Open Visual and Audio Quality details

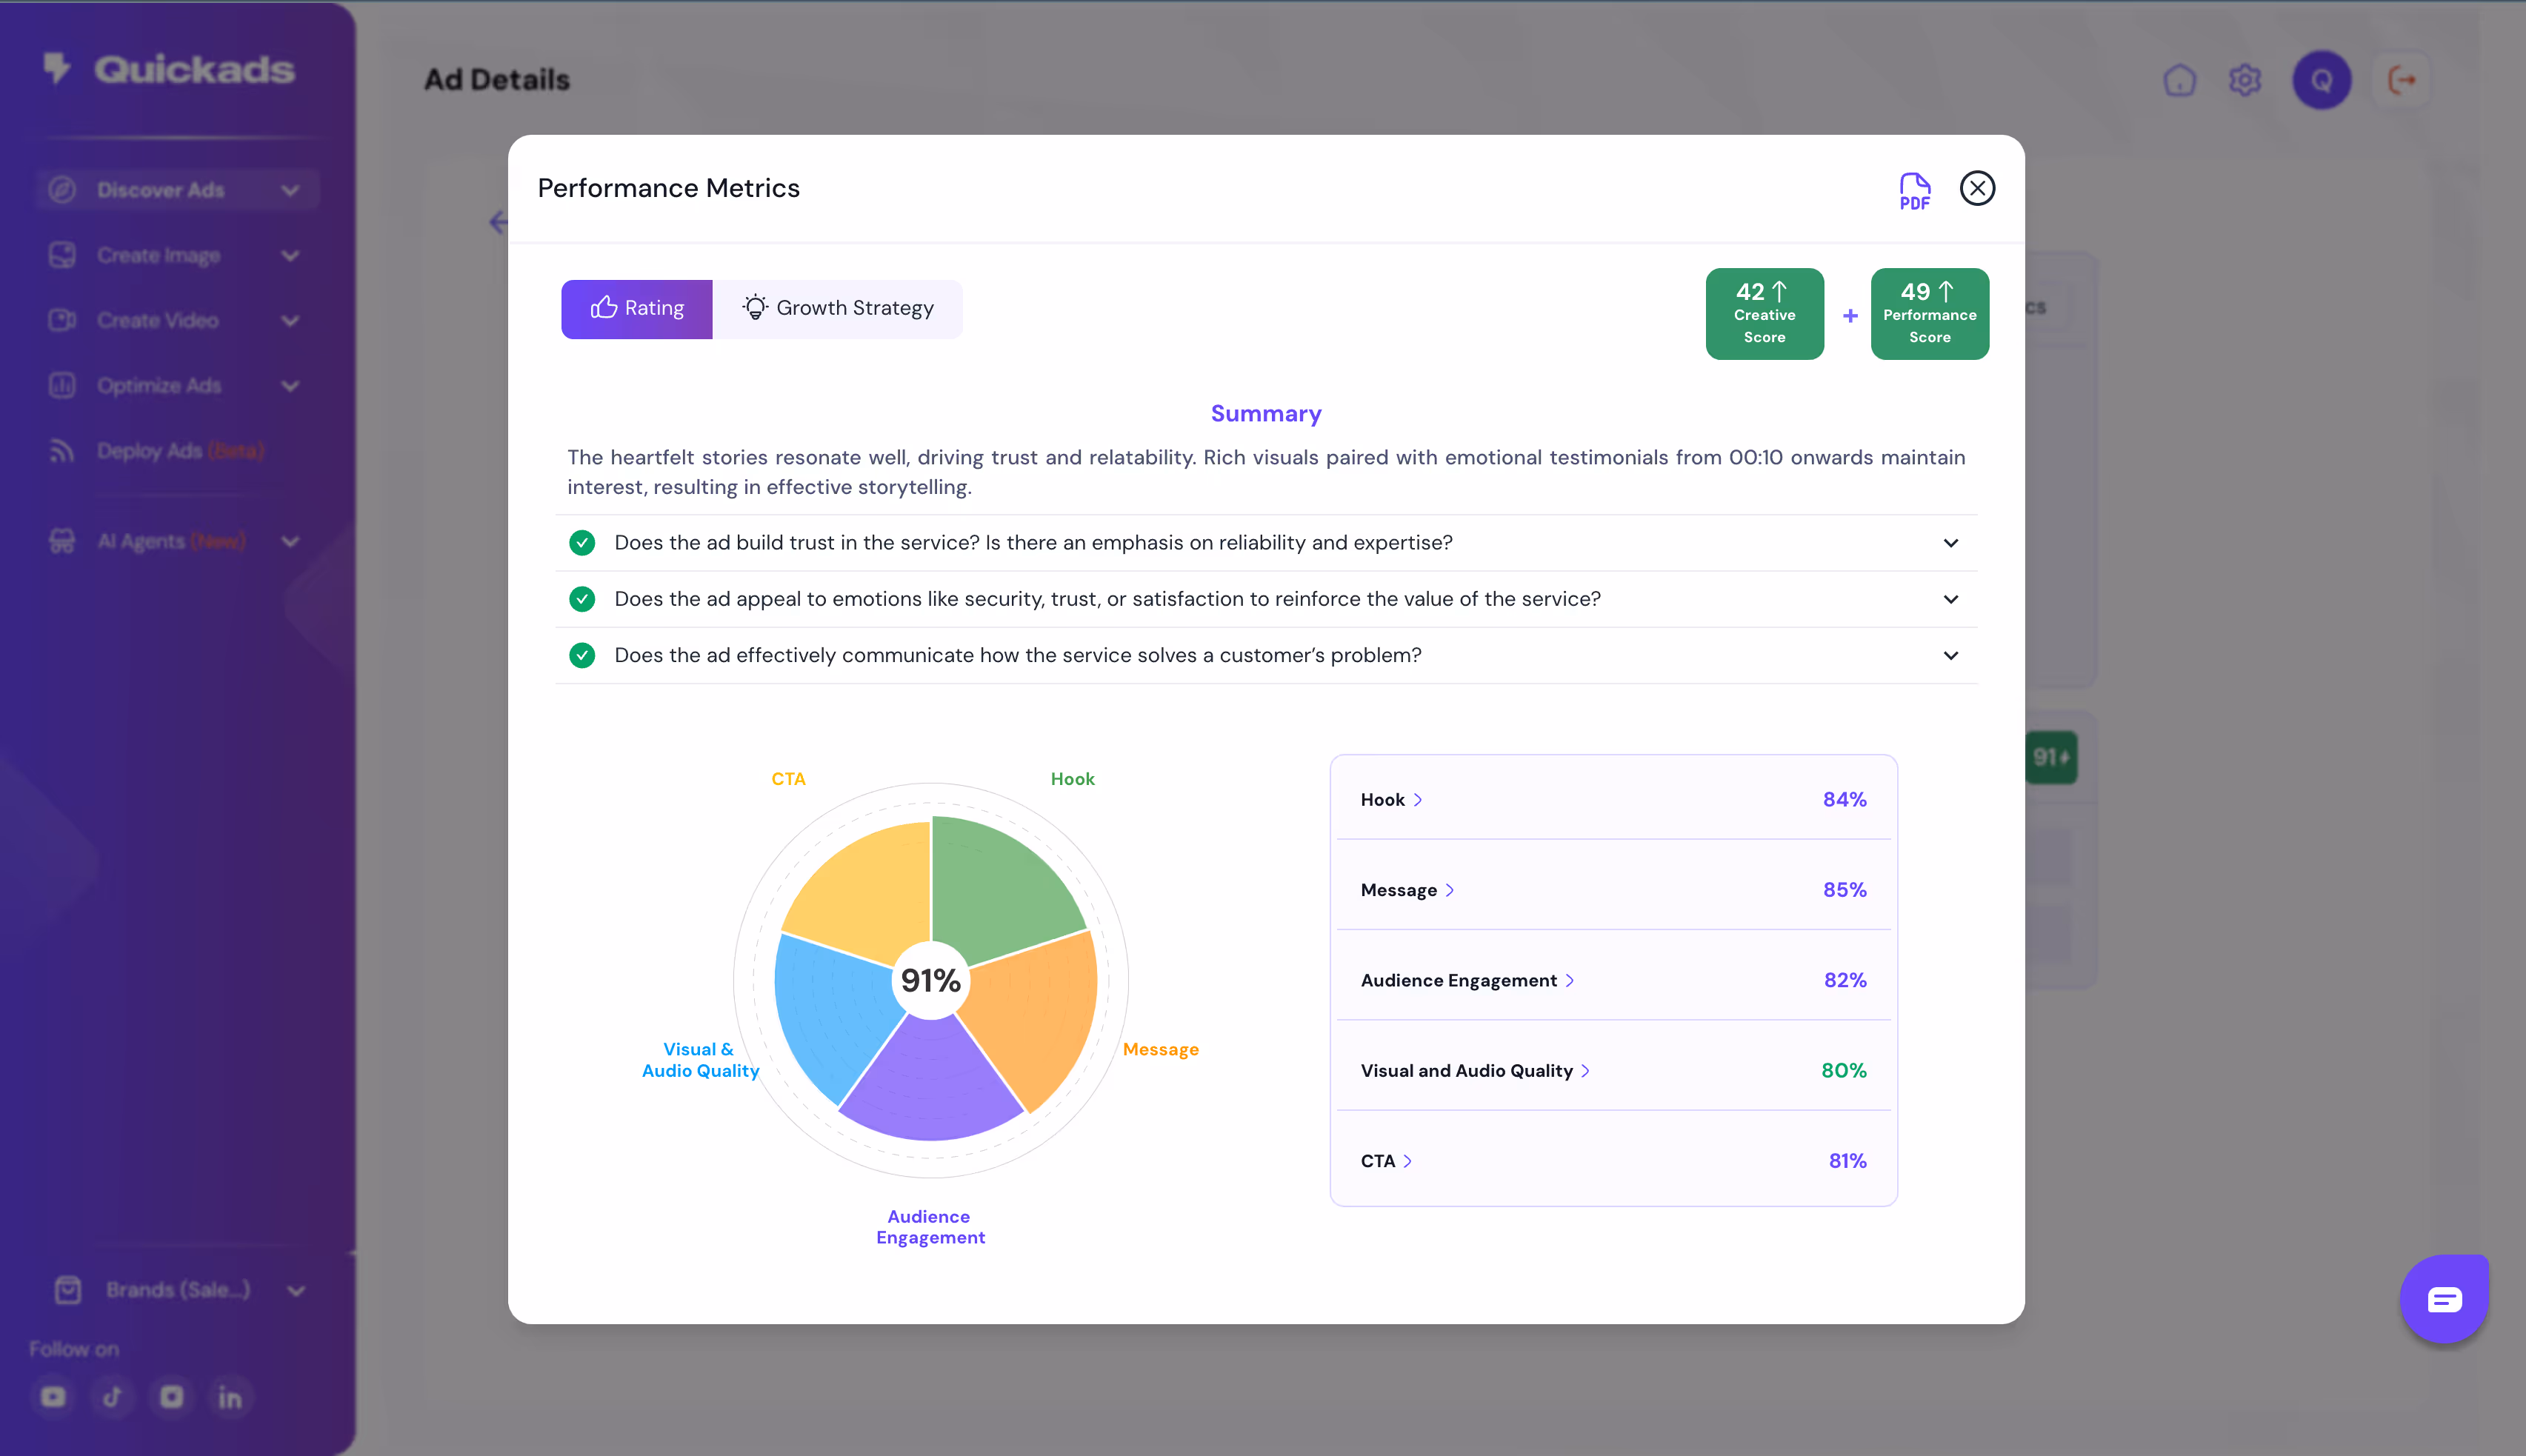pyautogui.click(x=1475, y=1070)
